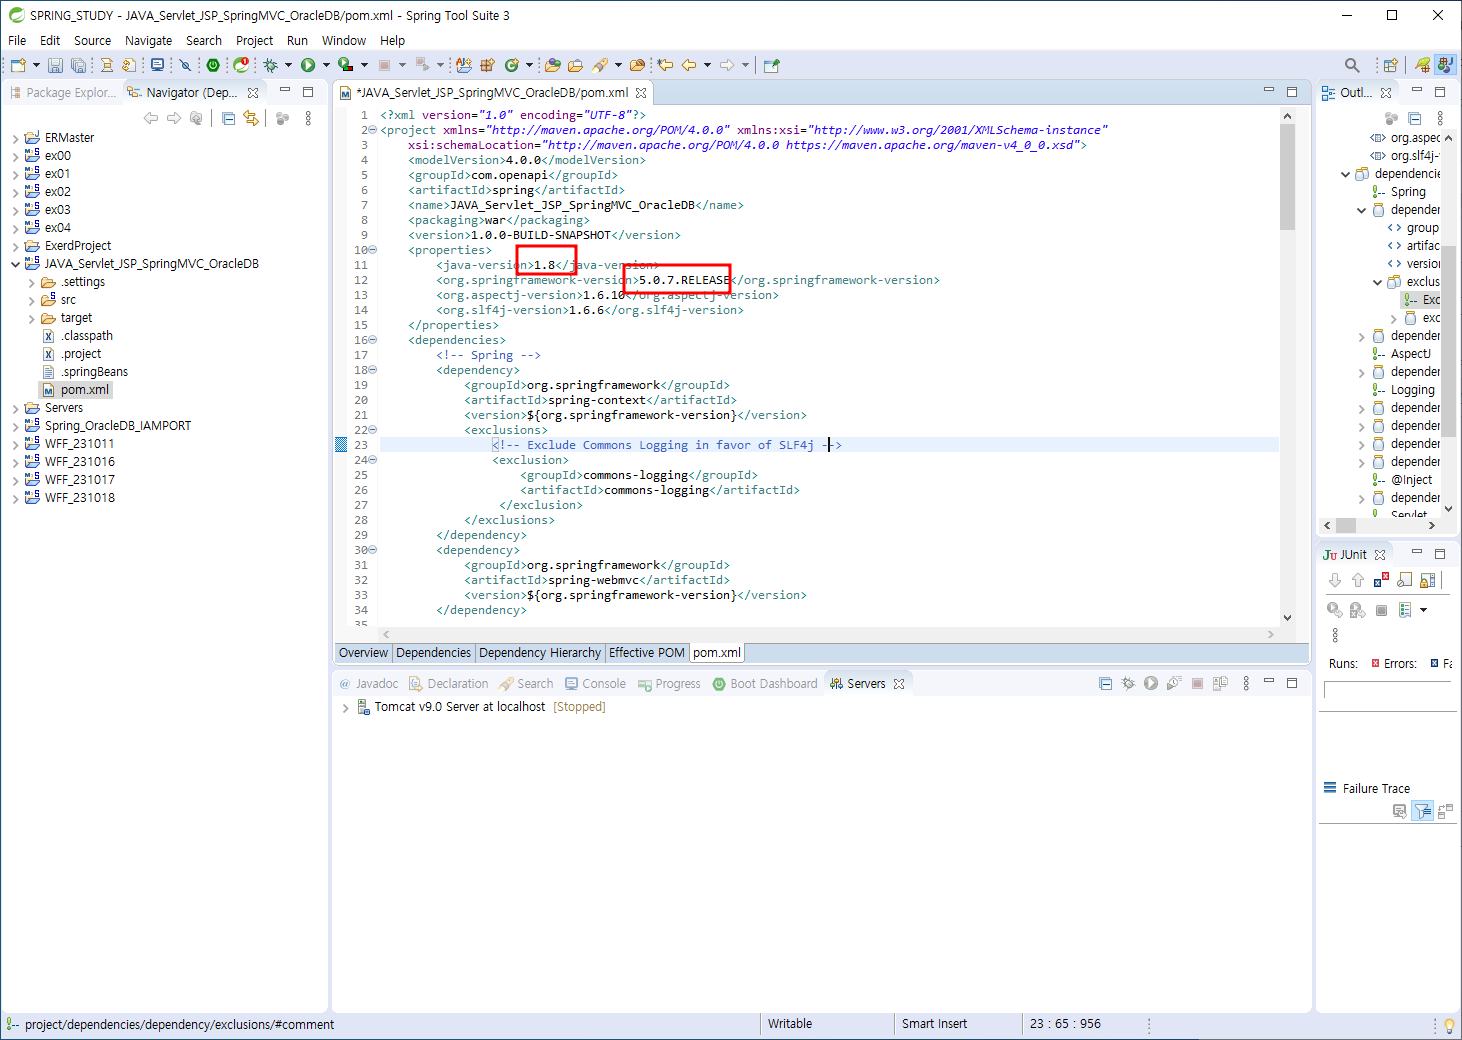Toggle Skip All Breakpoints toolbar icon
Image resolution: width=1462 pixels, height=1040 pixels.
(185, 65)
